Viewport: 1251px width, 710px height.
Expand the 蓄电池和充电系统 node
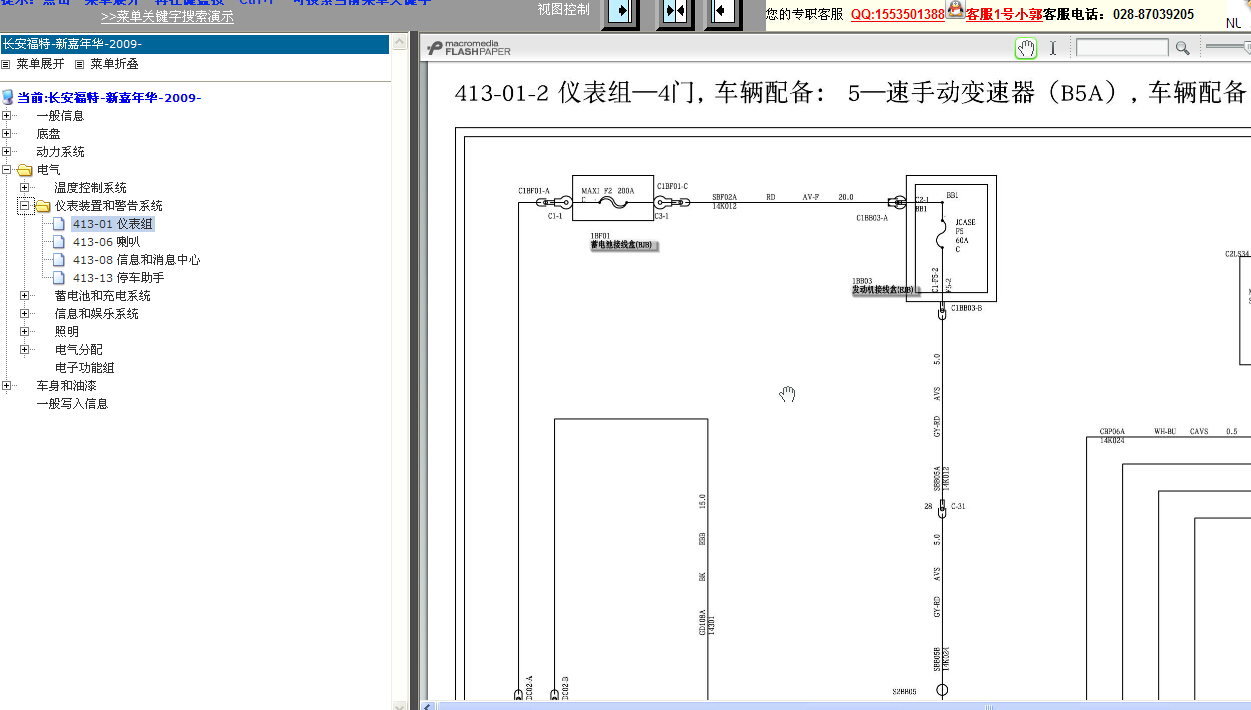coord(25,296)
